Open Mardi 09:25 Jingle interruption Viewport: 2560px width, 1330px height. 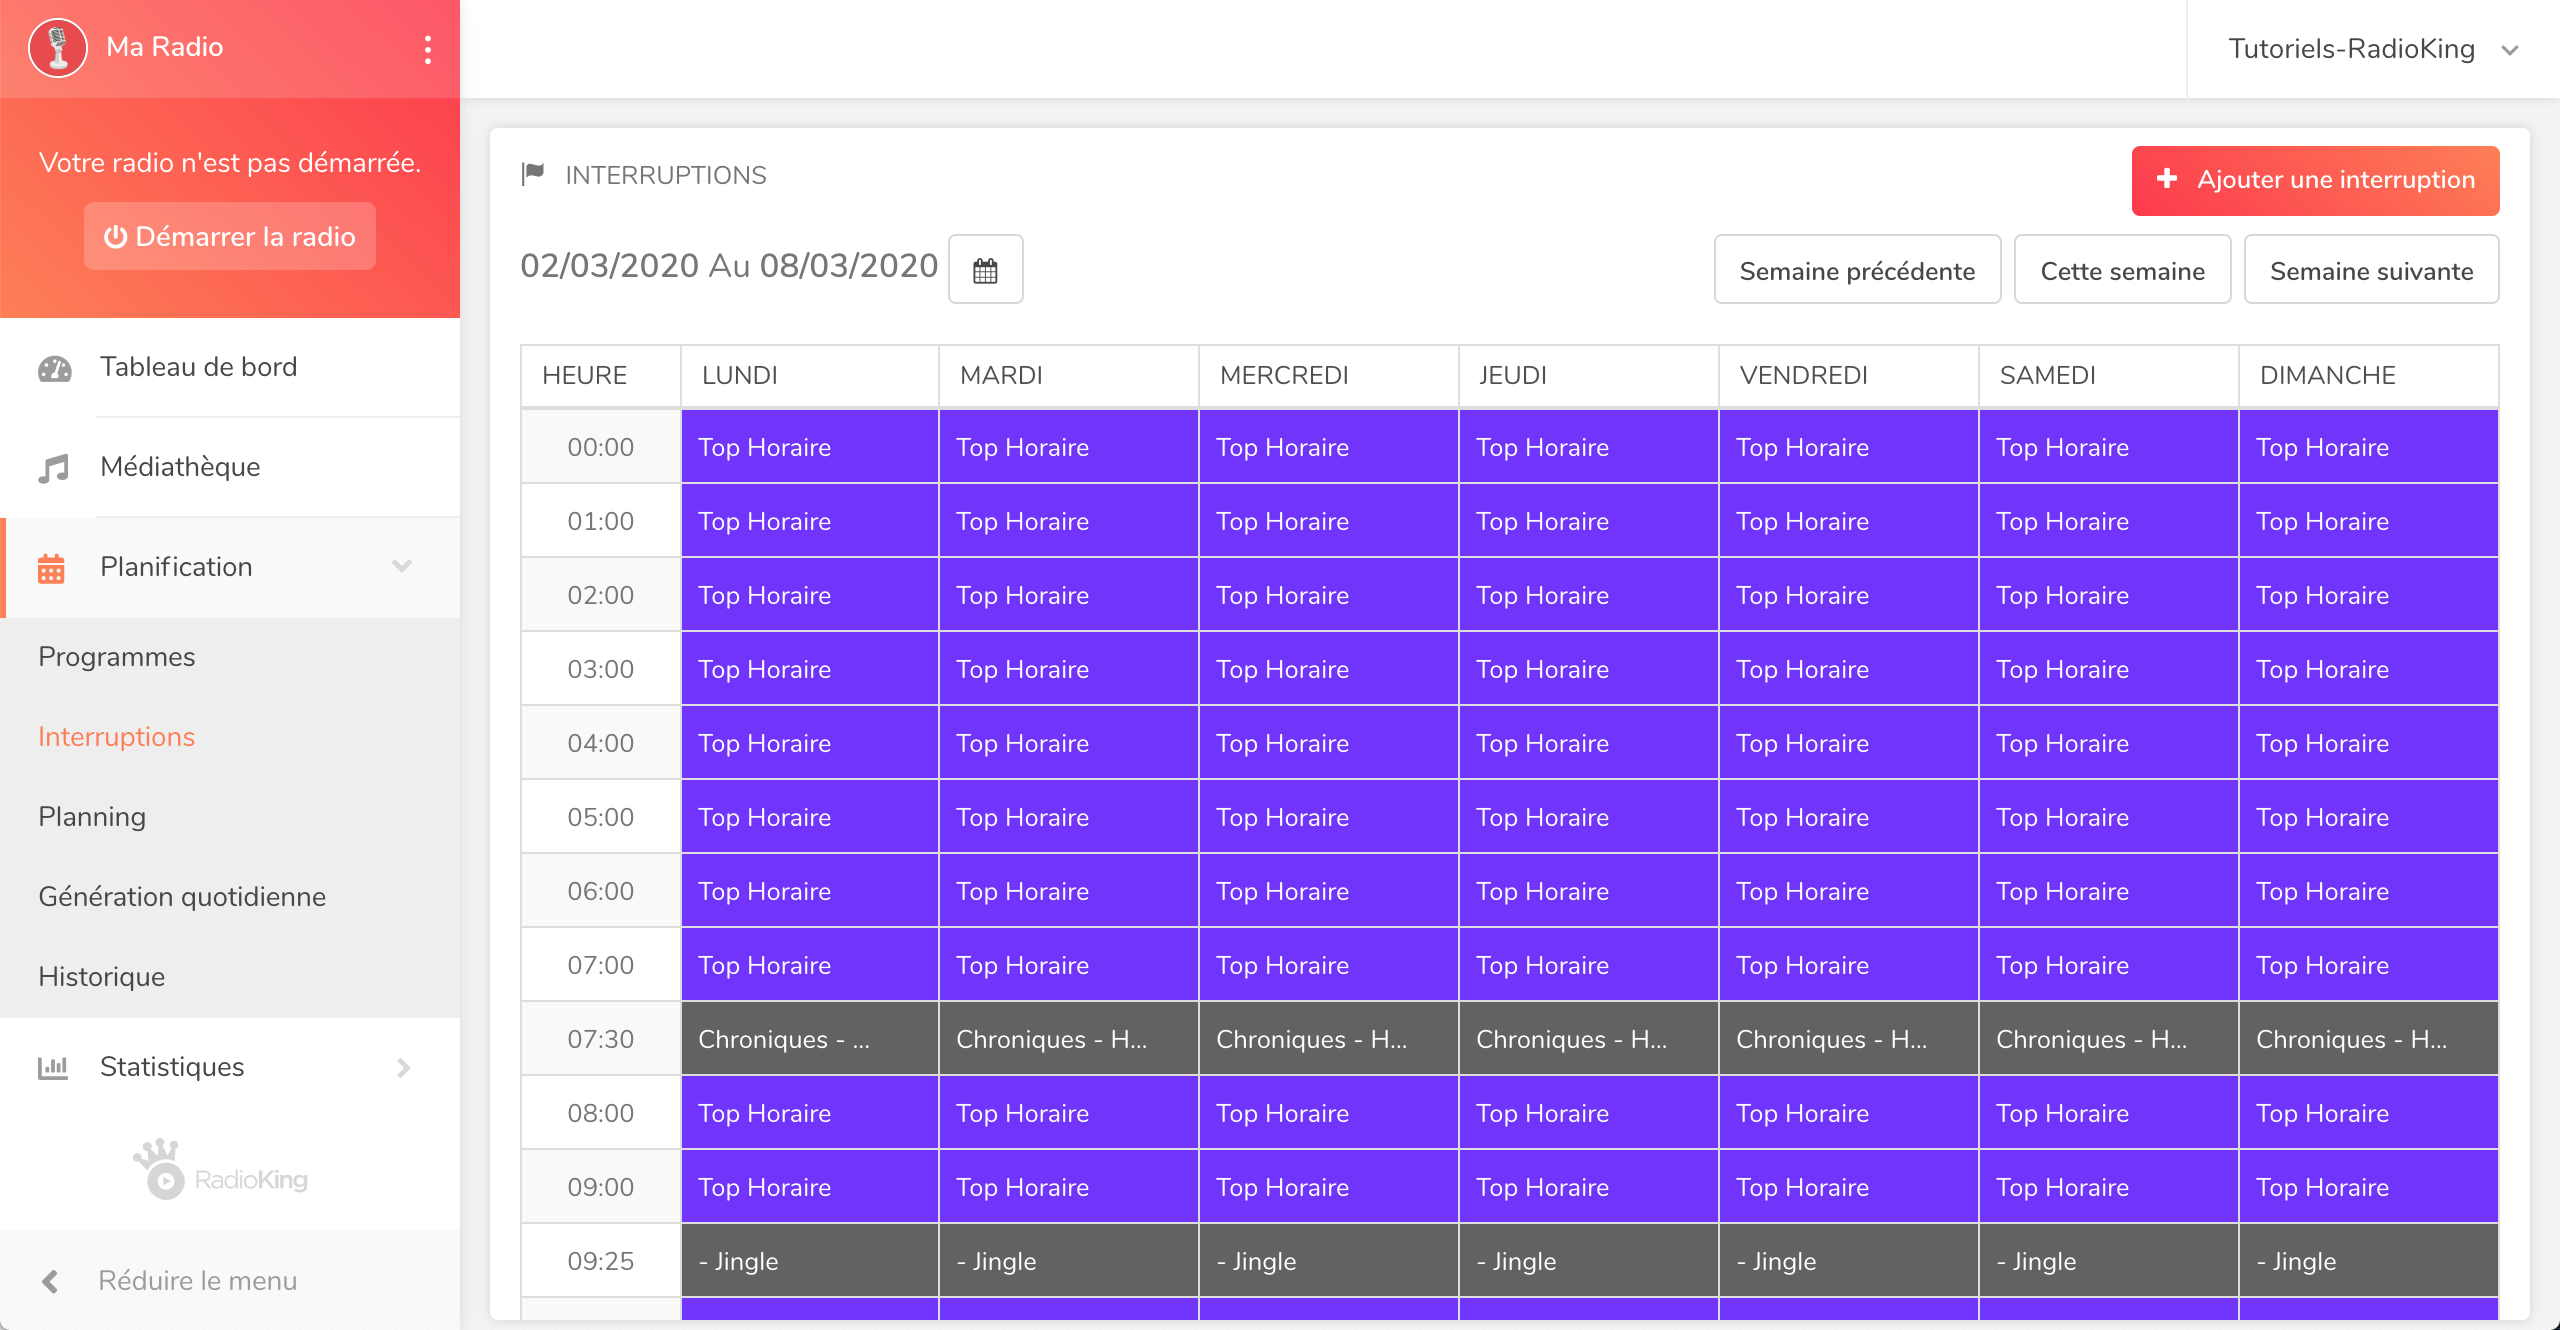pyautogui.click(x=1069, y=1261)
